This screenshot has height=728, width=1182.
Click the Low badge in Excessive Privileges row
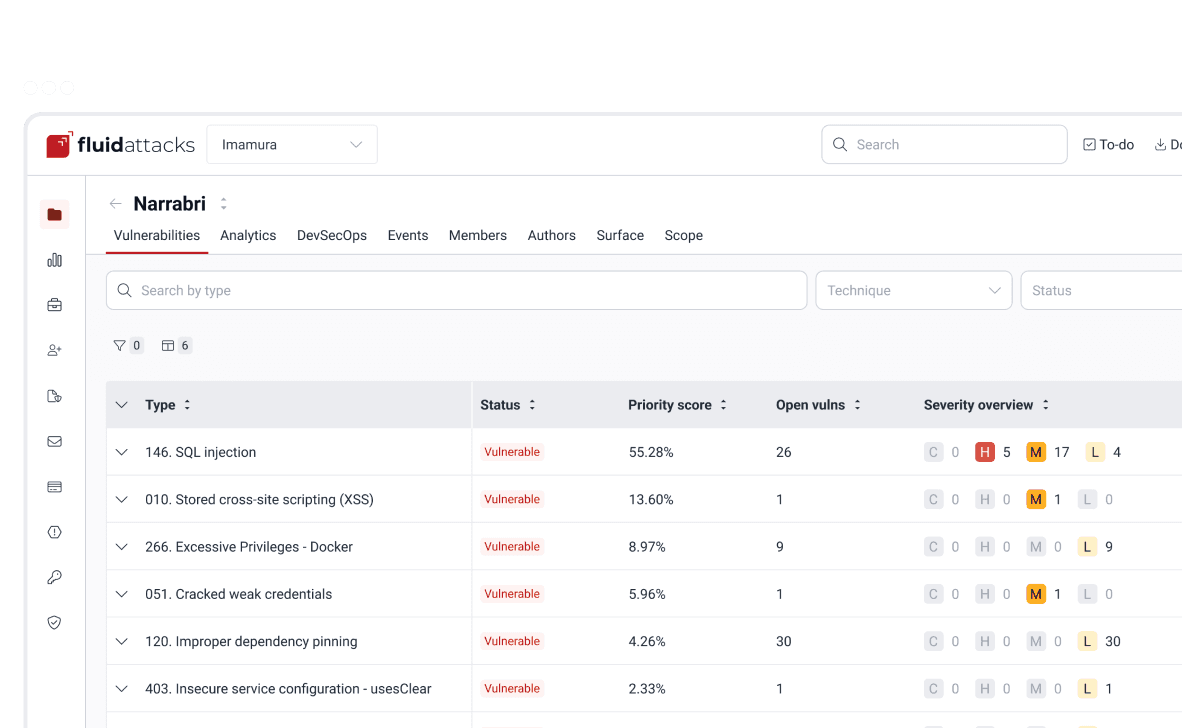click(x=1086, y=546)
